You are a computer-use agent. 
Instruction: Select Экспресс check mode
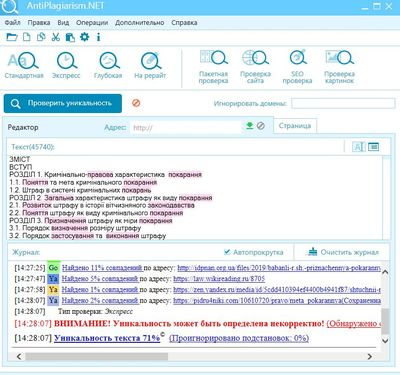tap(66, 65)
